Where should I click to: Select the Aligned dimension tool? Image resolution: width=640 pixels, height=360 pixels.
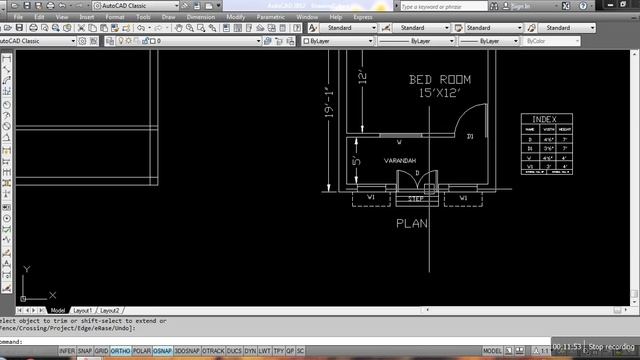point(7,70)
